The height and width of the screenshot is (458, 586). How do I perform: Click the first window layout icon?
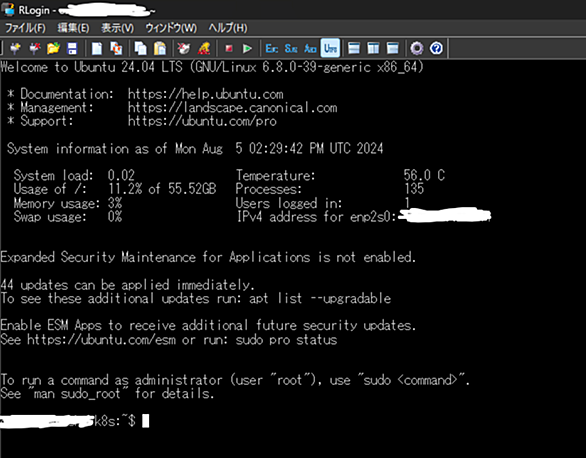click(x=354, y=48)
